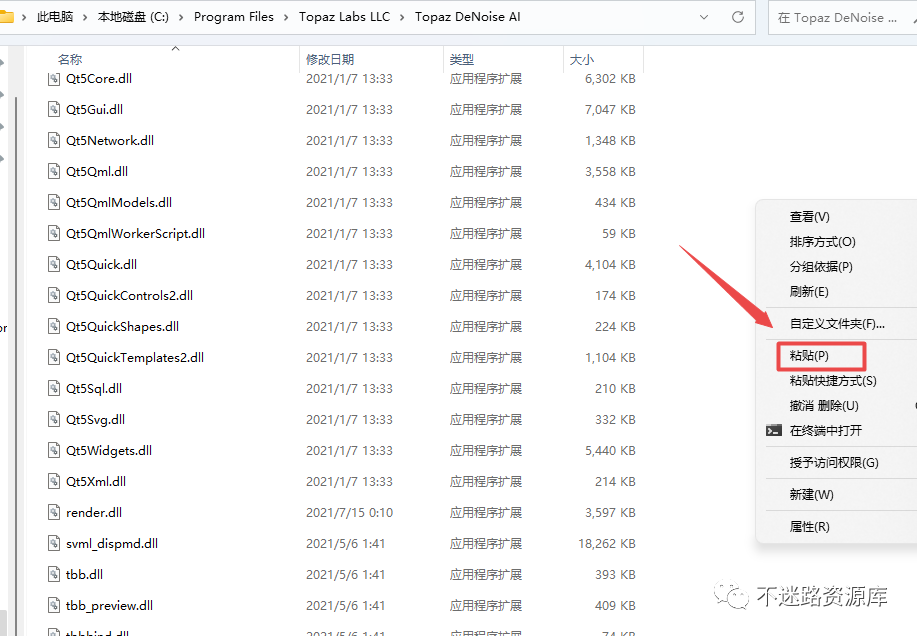Go to Topaz Labs LLC in the breadcrumb
This screenshot has width=917, height=636.
344,17
